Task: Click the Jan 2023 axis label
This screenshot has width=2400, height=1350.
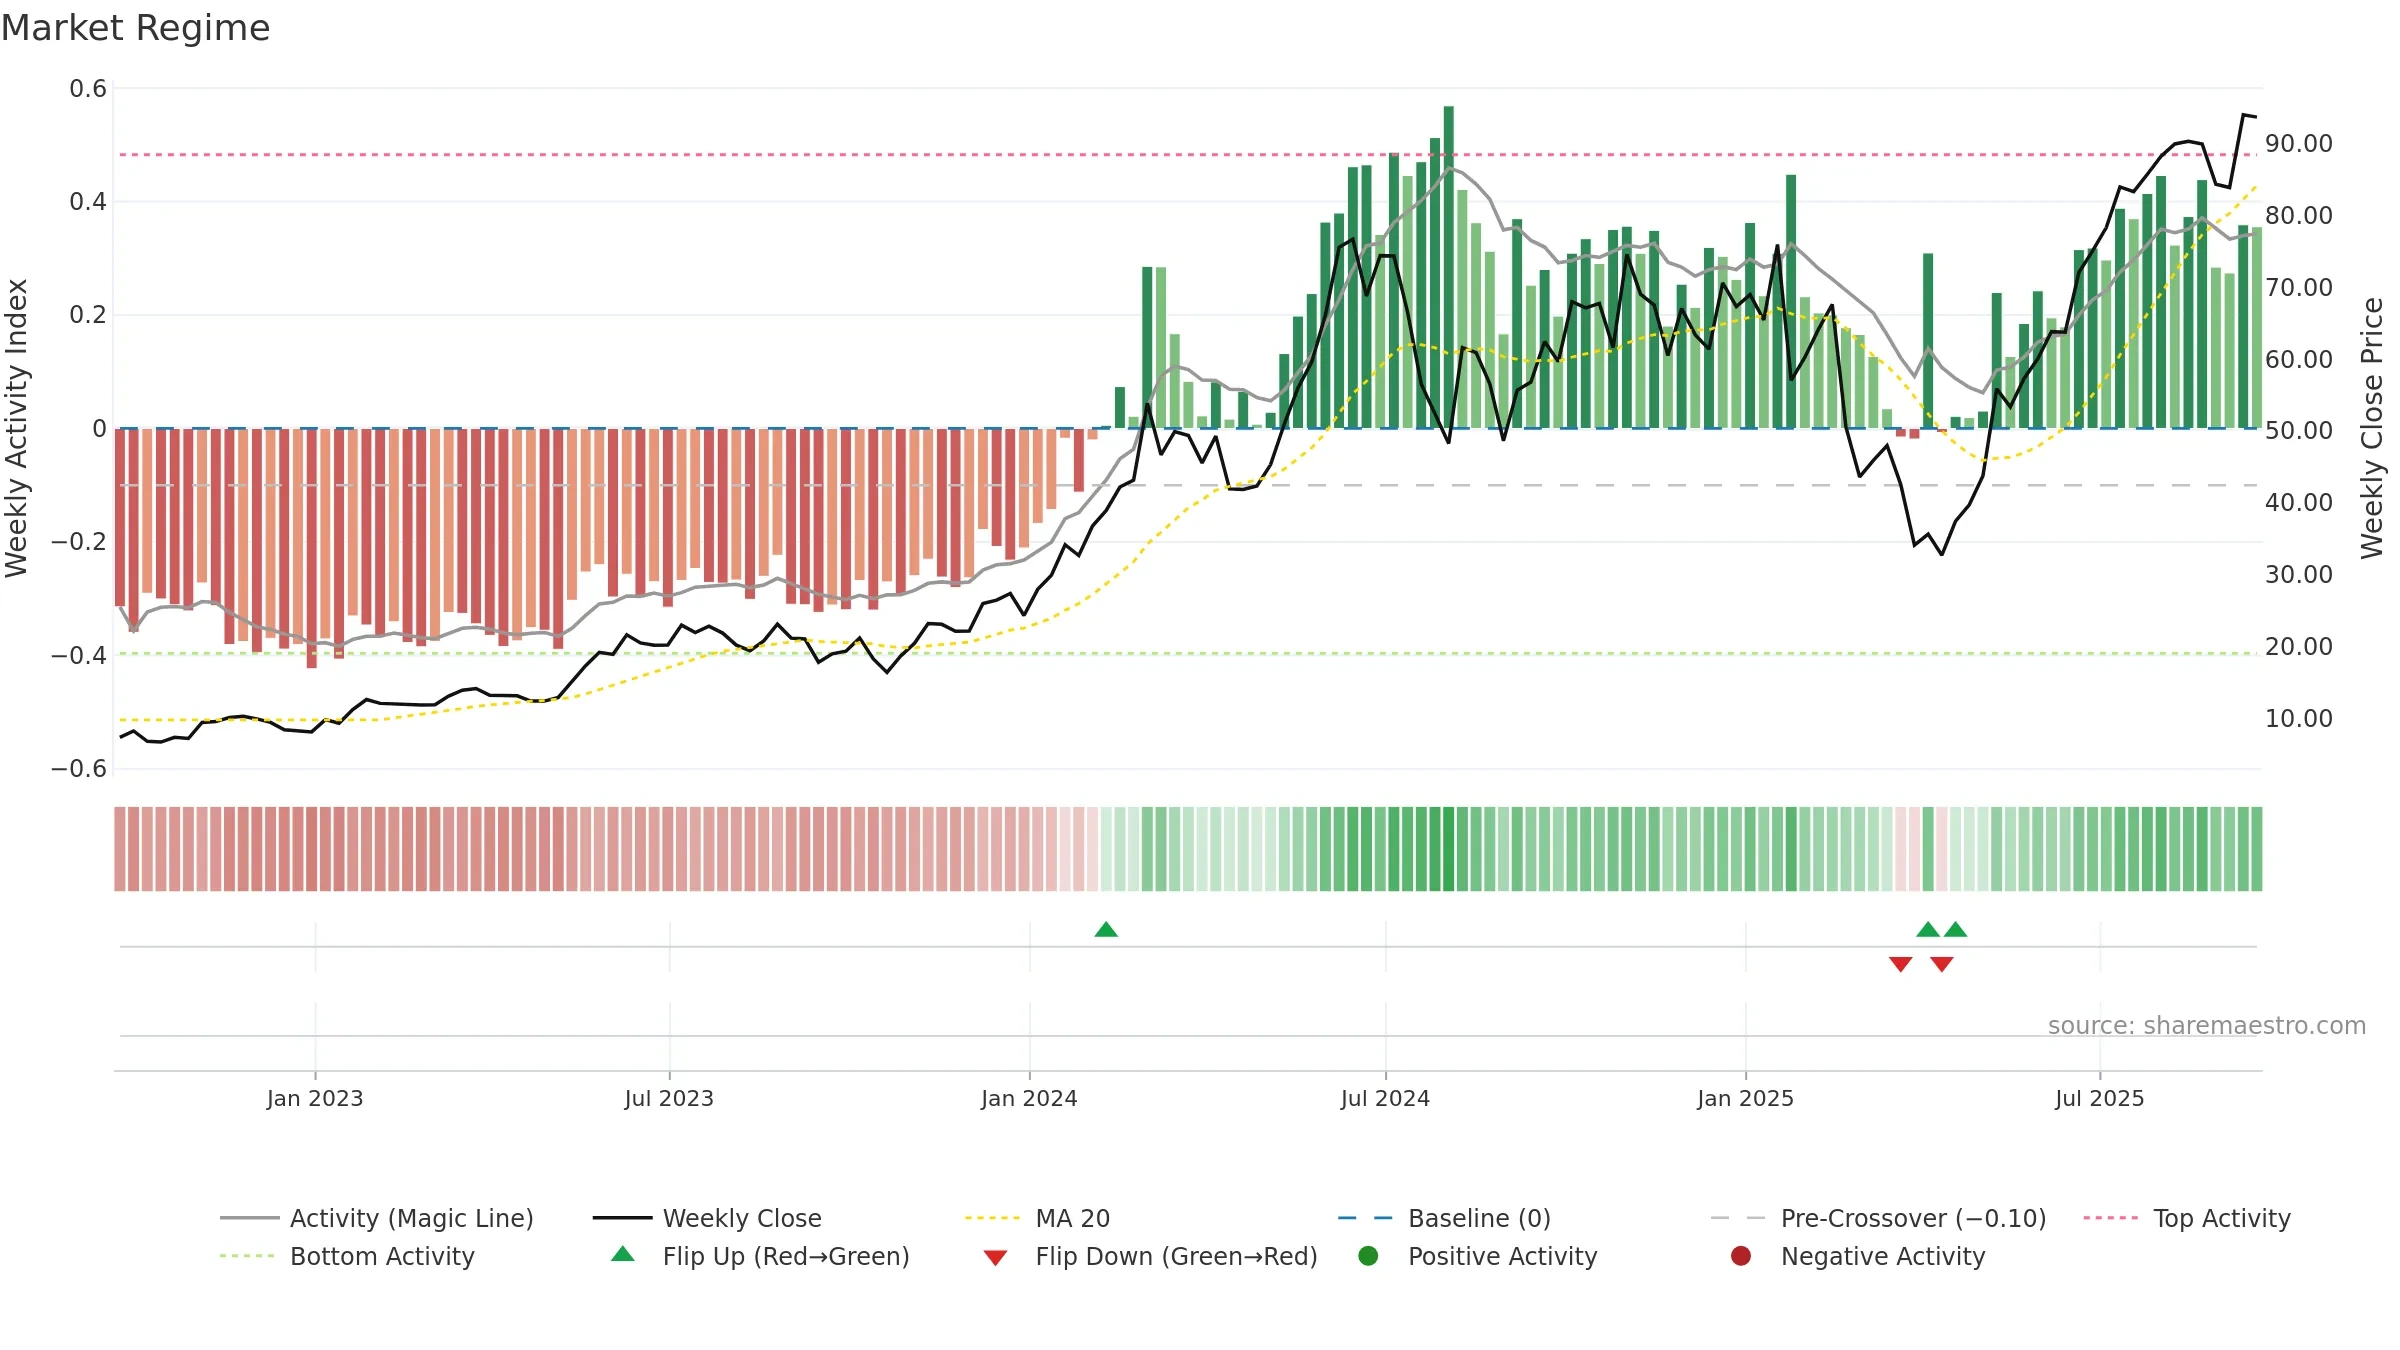Action: 315,1099
